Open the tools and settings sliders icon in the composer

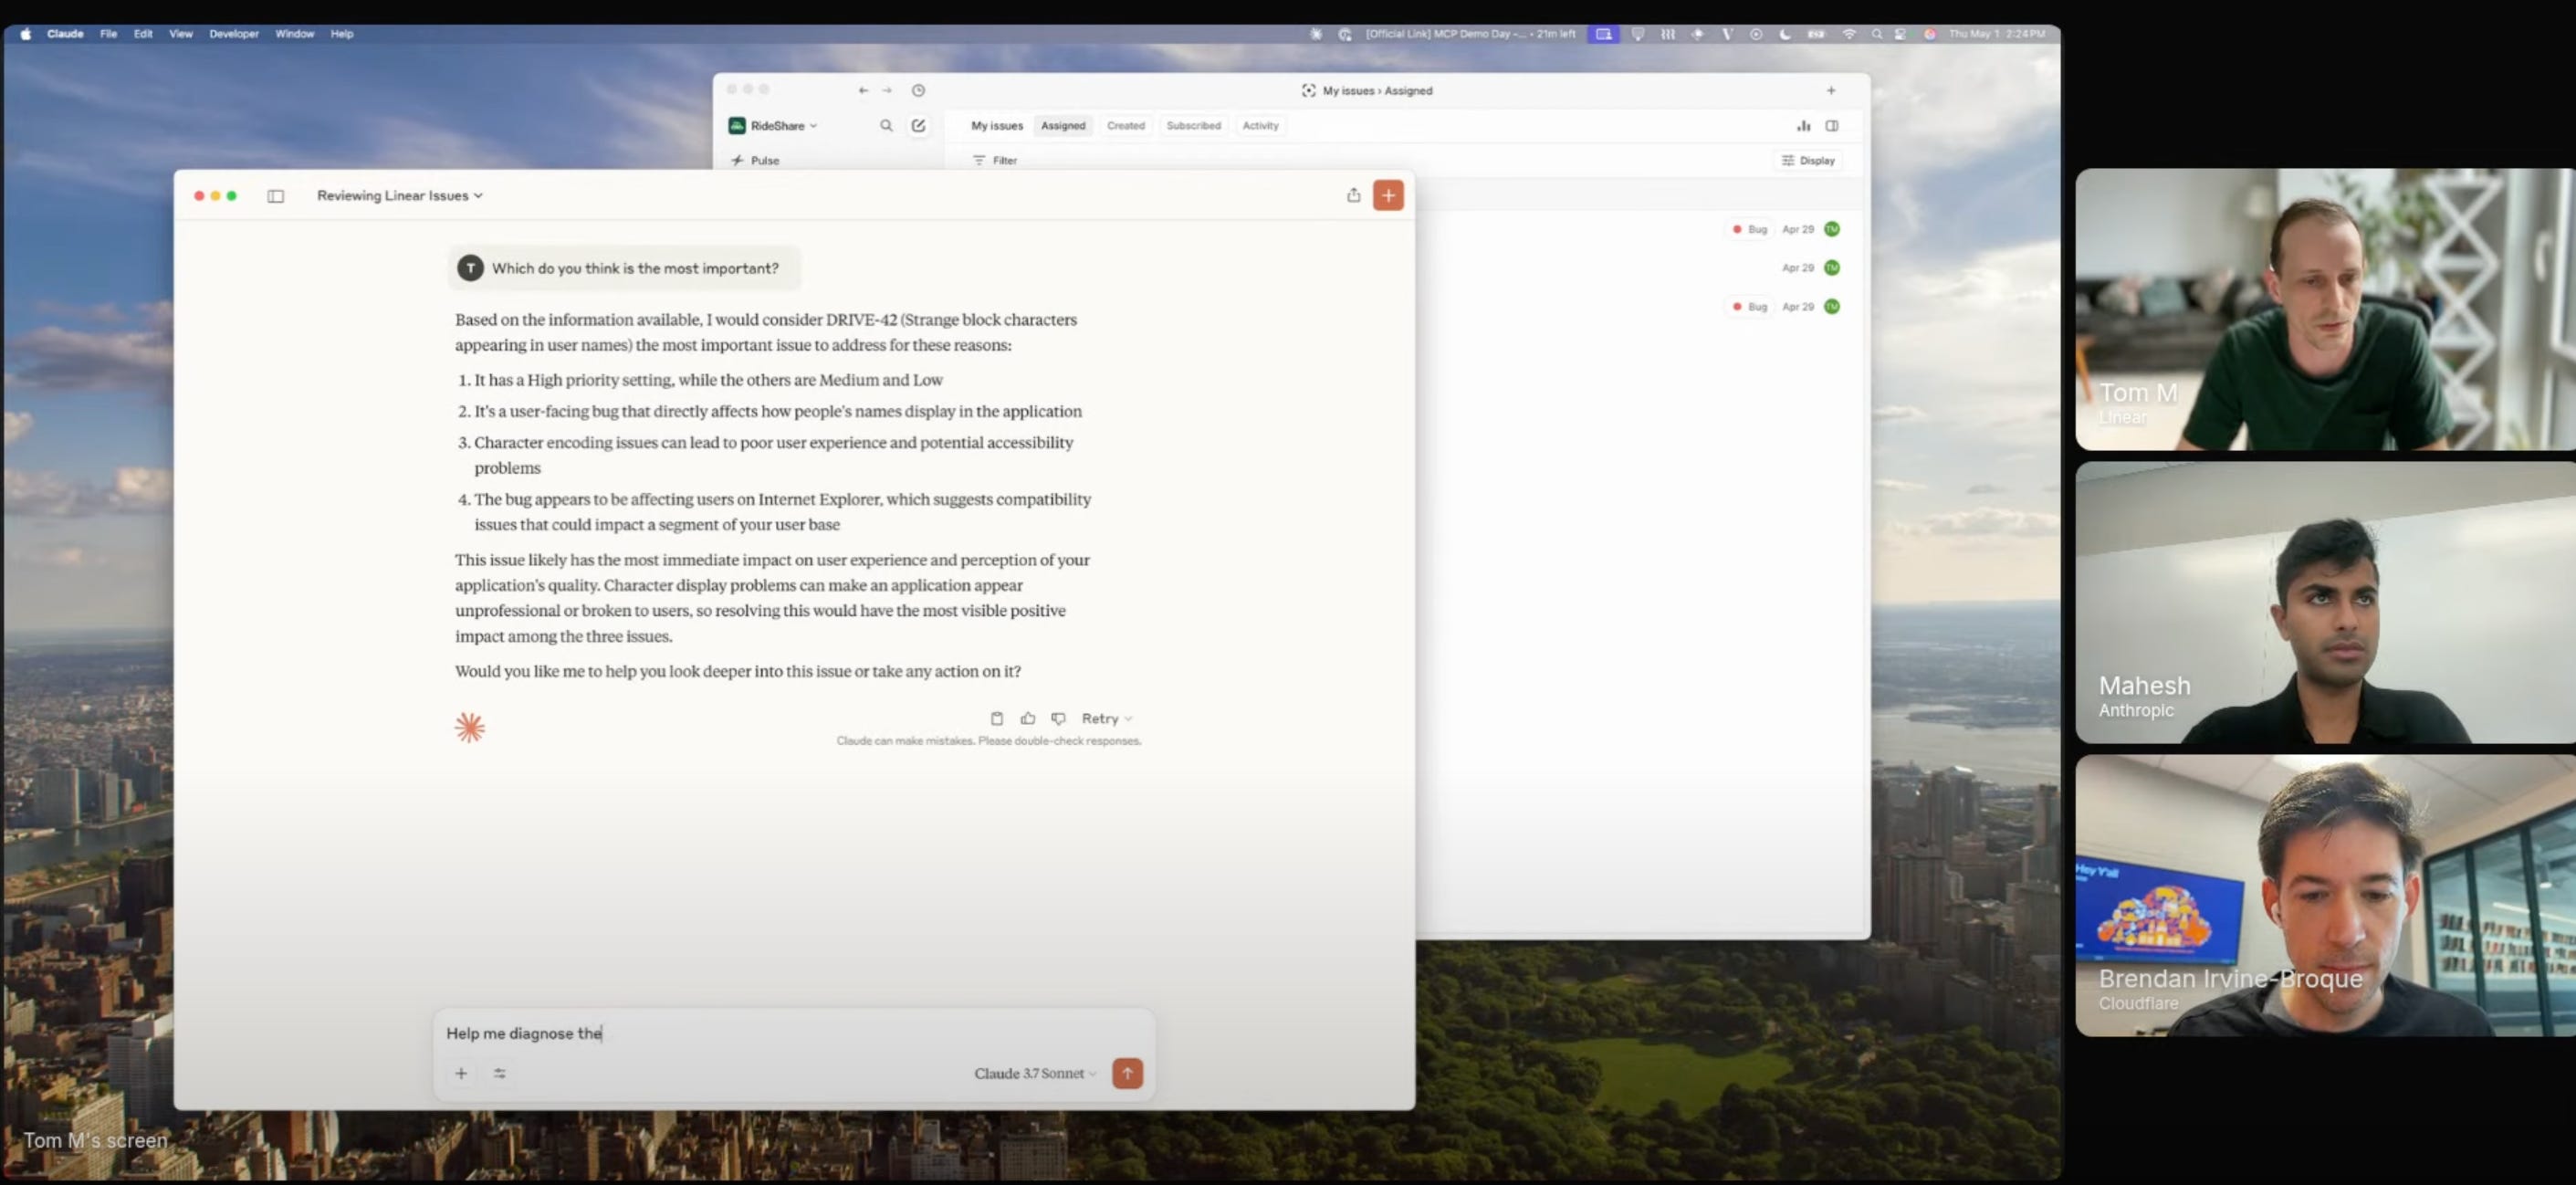point(500,1073)
